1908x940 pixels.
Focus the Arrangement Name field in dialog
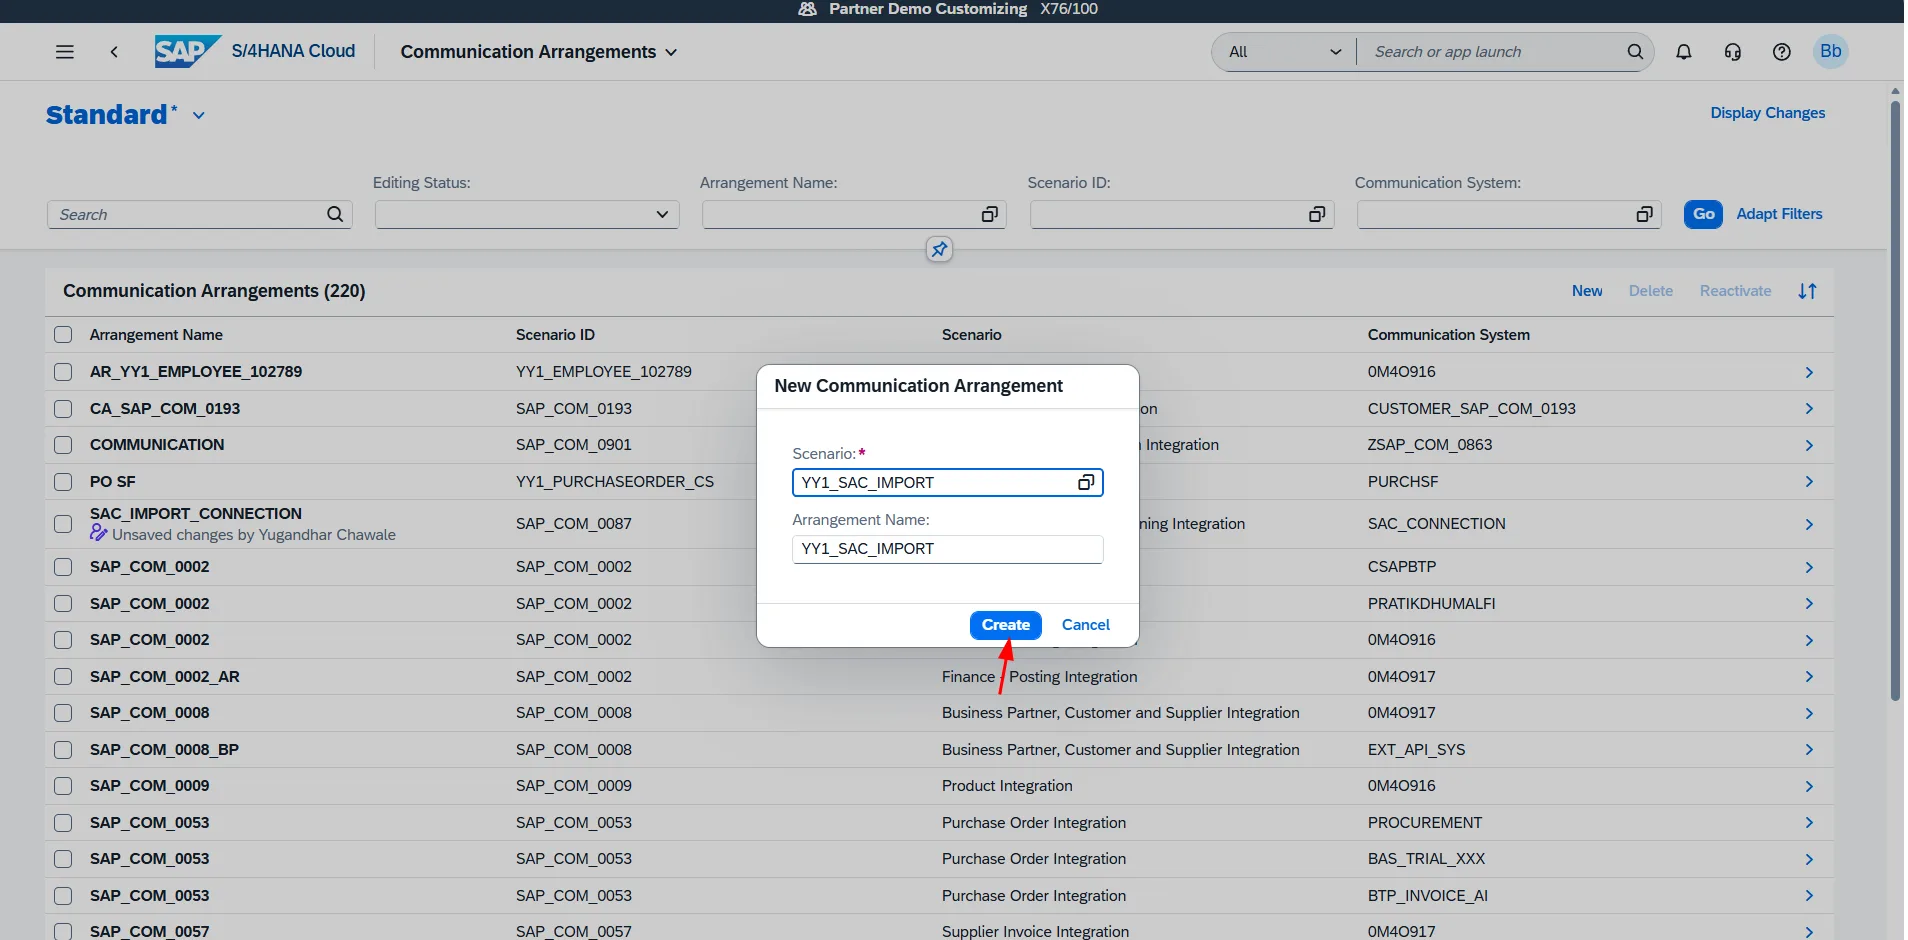pos(948,549)
